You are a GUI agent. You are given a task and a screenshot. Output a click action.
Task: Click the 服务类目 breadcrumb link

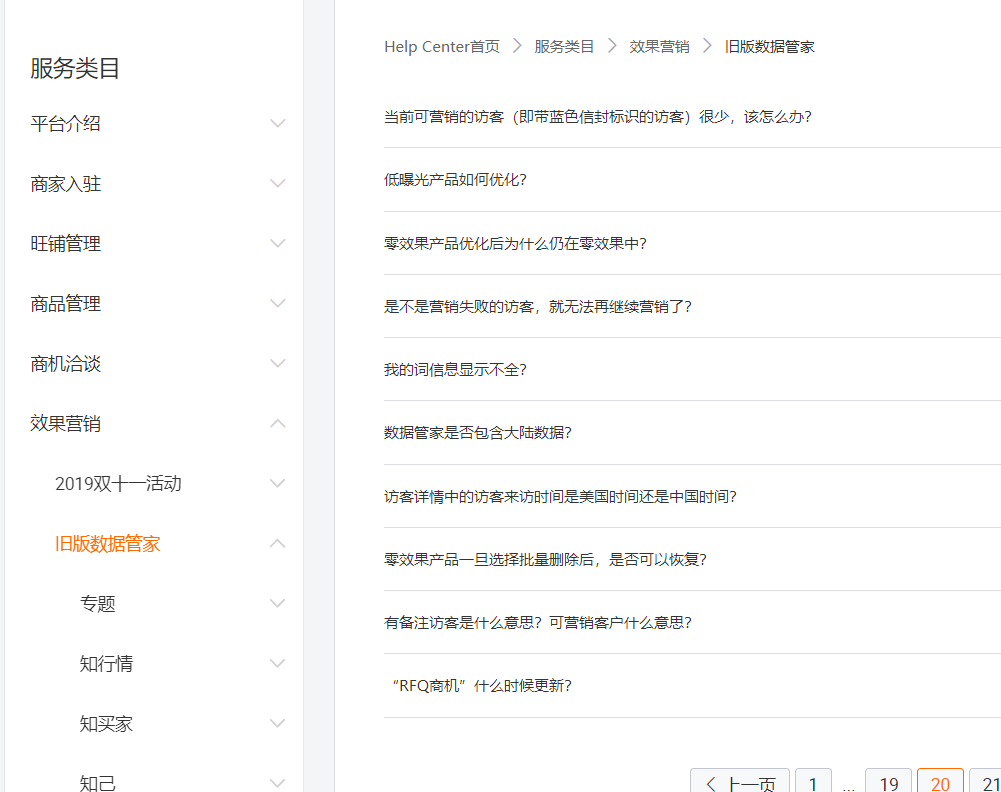pos(564,47)
